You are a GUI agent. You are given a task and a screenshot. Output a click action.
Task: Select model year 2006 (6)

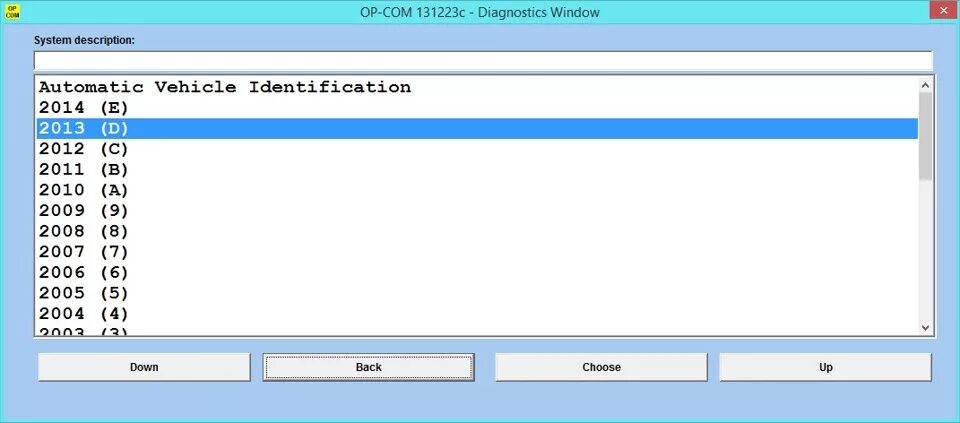click(477, 272)
